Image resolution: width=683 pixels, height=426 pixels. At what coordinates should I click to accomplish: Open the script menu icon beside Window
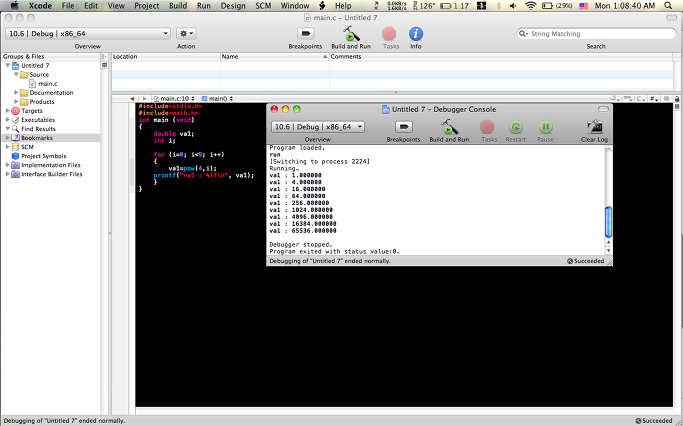point(322,6)
